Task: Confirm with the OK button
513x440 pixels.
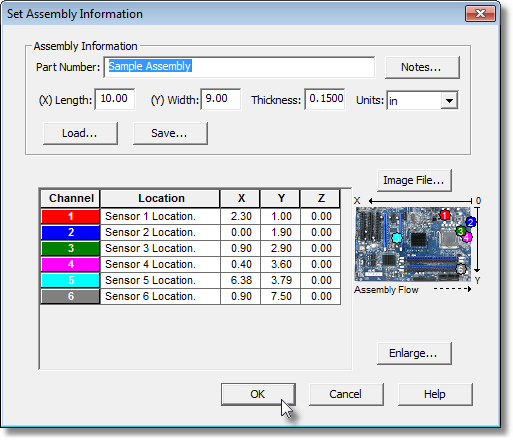Action: pos(258,394)
